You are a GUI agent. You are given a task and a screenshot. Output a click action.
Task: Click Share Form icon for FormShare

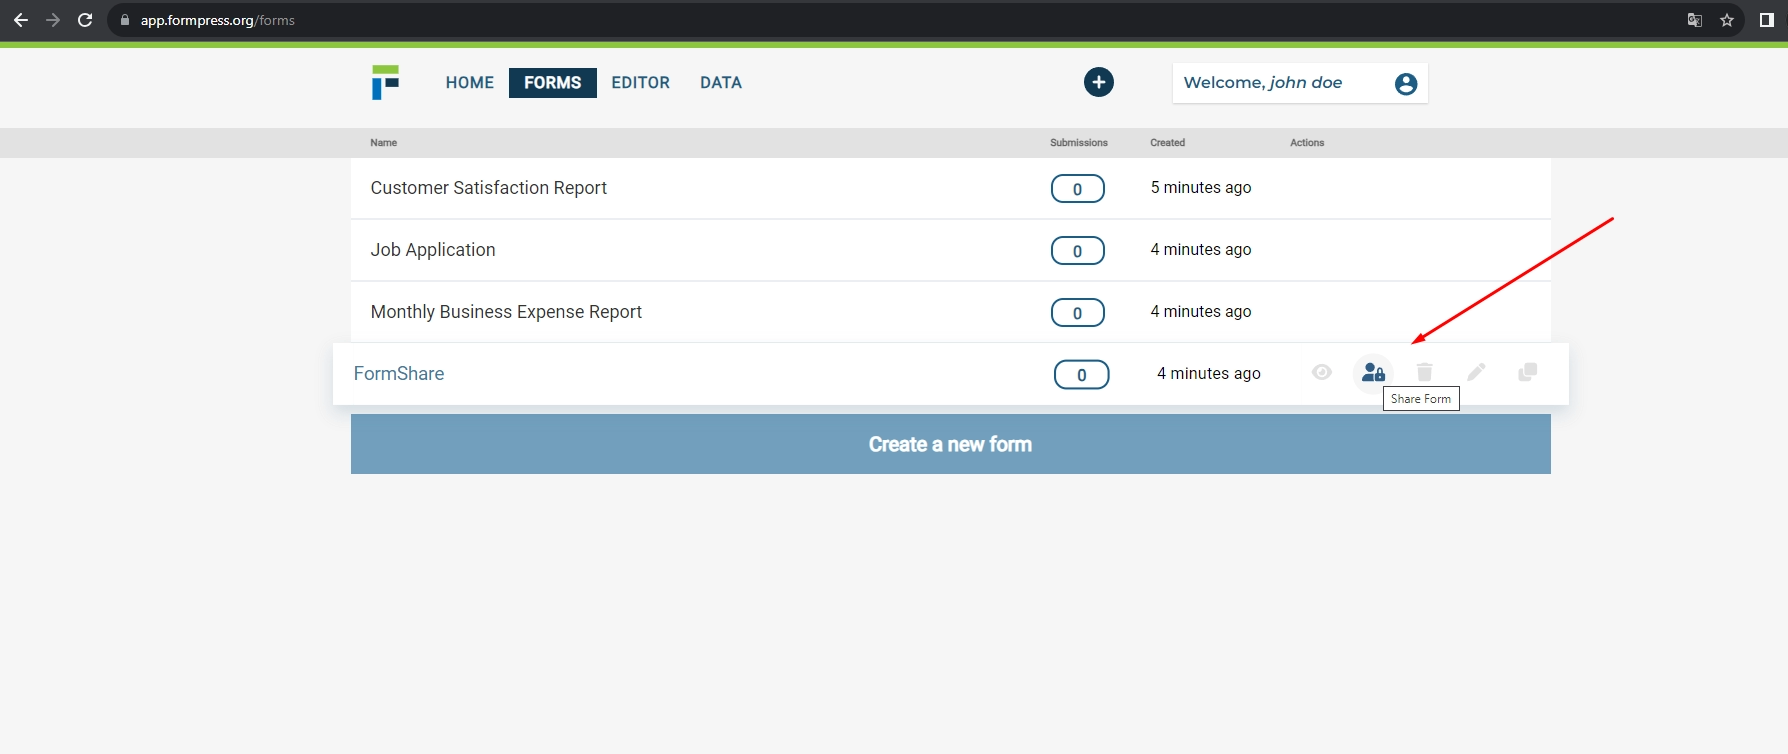1373,372
